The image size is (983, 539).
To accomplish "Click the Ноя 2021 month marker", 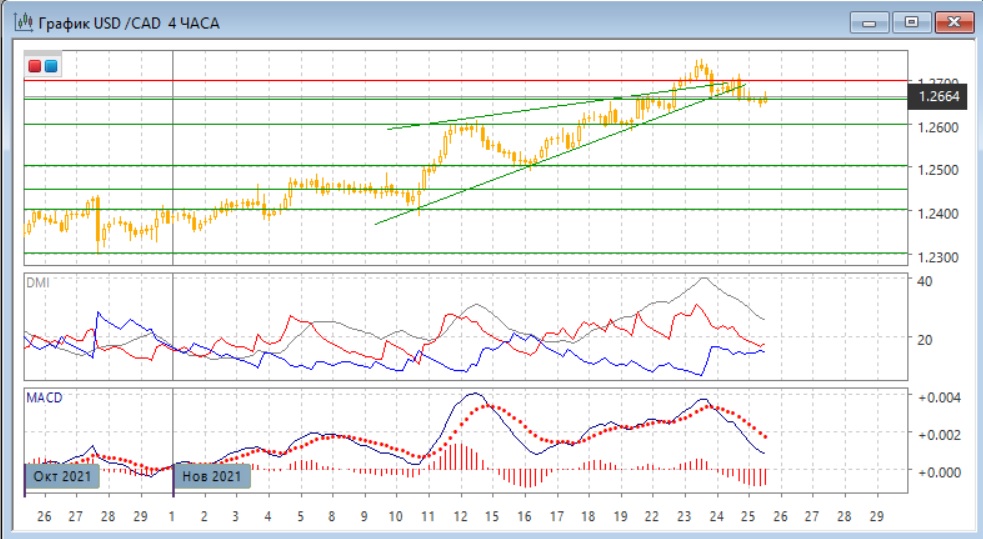I will click(x=212, y=477).
